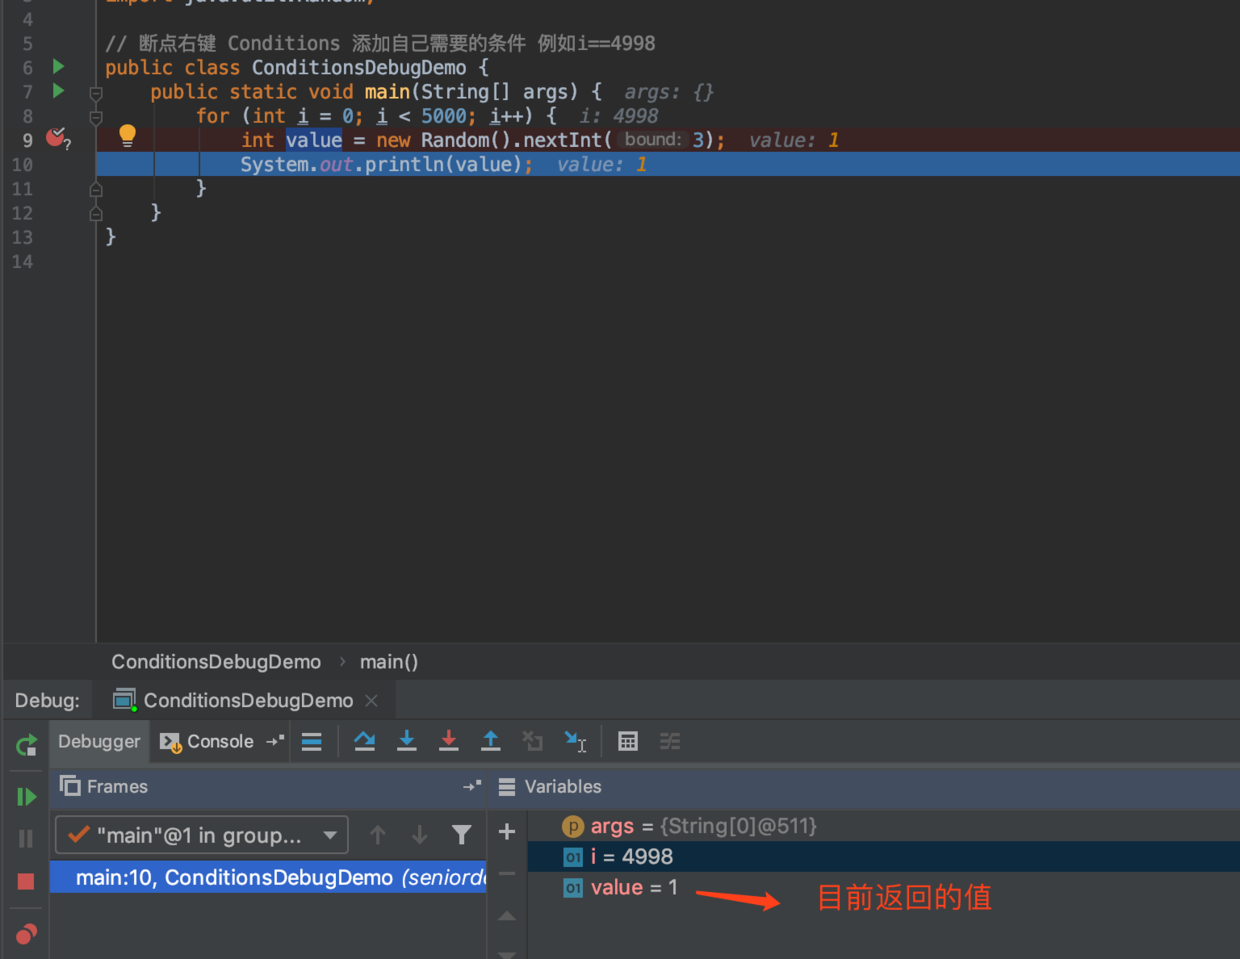This screenshot has width=1240, height=959.
Task: Select main() in the breadcrumb bar
Action: click(x=389, y=662)
